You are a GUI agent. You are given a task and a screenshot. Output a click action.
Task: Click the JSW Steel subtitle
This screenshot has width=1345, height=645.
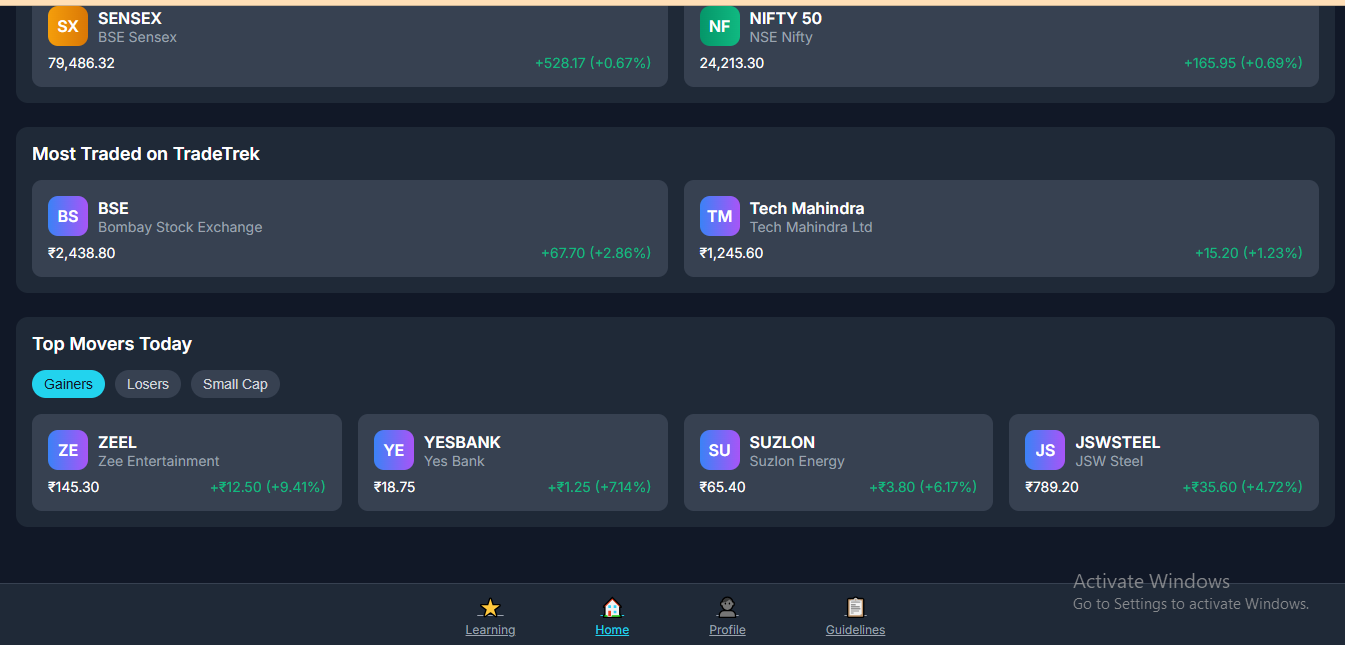[x=1108, y=461]
